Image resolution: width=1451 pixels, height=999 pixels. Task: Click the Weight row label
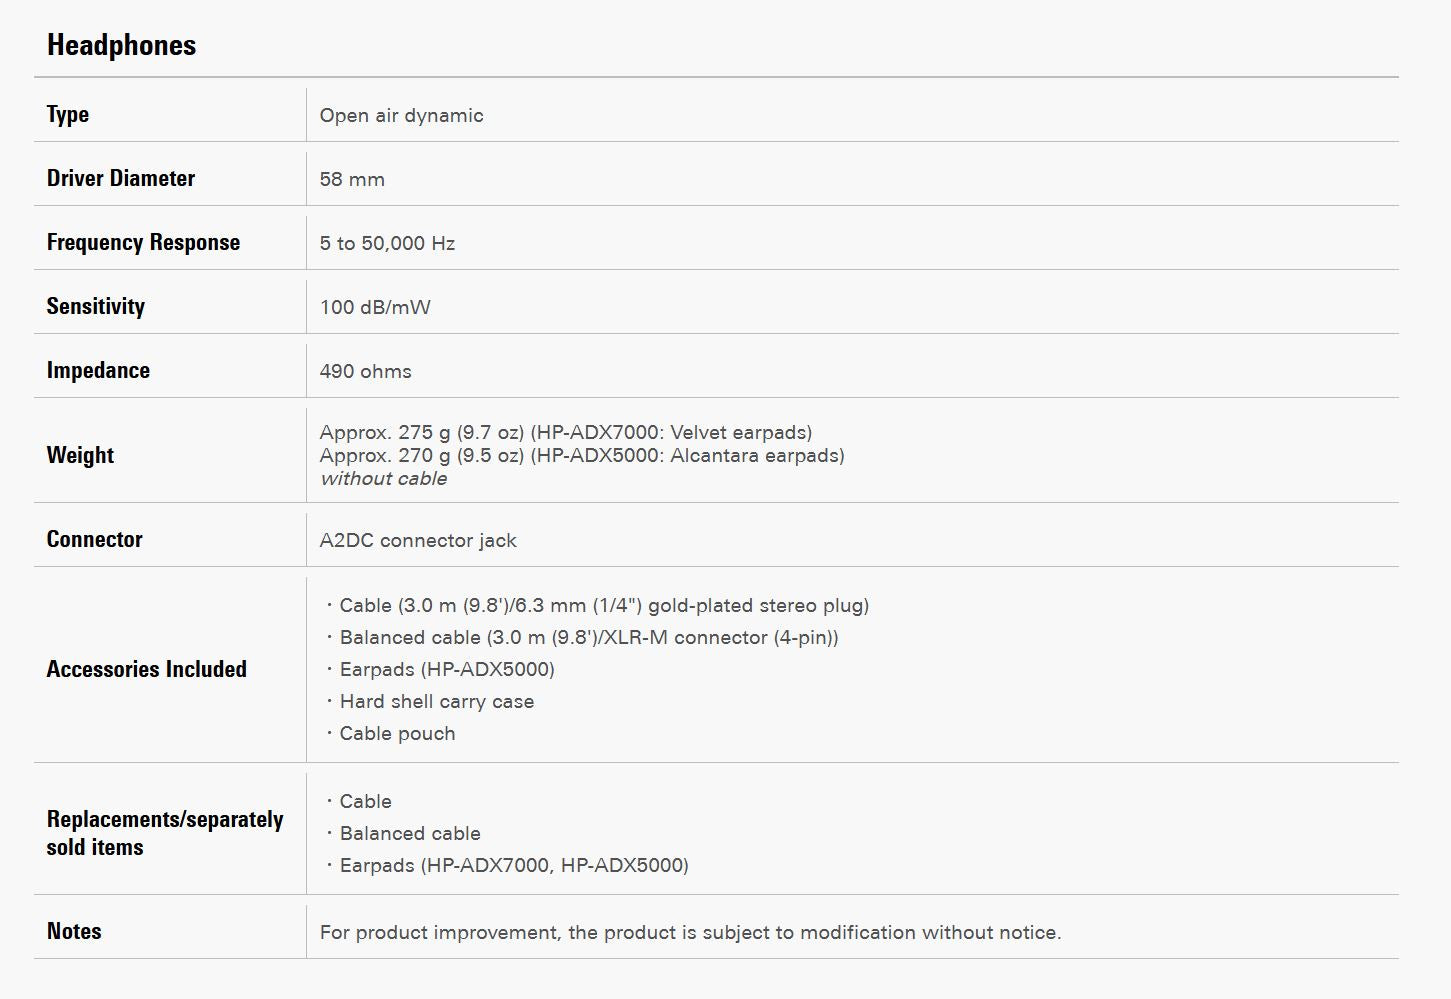coord(80,455)
